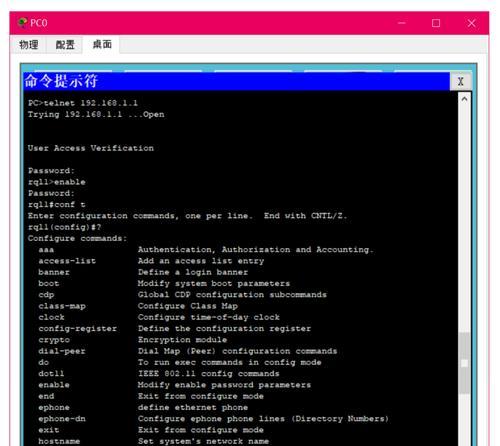Image resolution: width=500 pixels, height=446 pixels.
Task: Click 'Configure time-of-day clock' description
Action: click(x=209, y=317)
